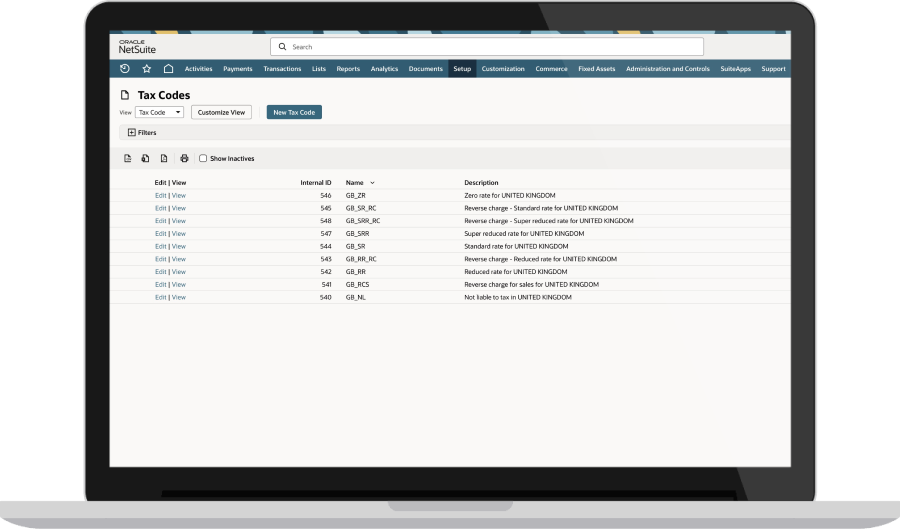Image resolution: width=900 pixels, height=529 pixels.
Task: Click Edit for GB_ZR tax code
Action: click(160, 196)
